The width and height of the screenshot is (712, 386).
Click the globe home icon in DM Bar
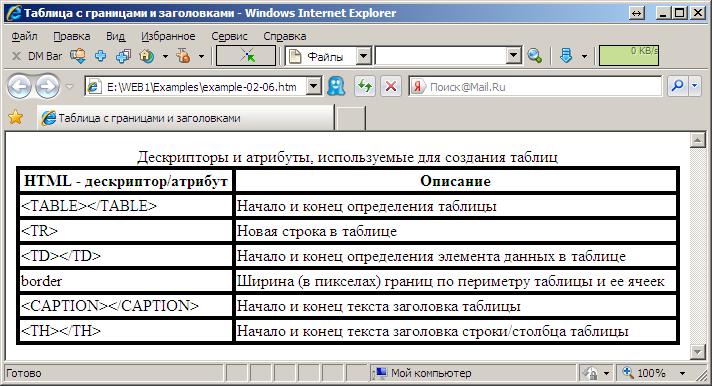coord(147,56)
